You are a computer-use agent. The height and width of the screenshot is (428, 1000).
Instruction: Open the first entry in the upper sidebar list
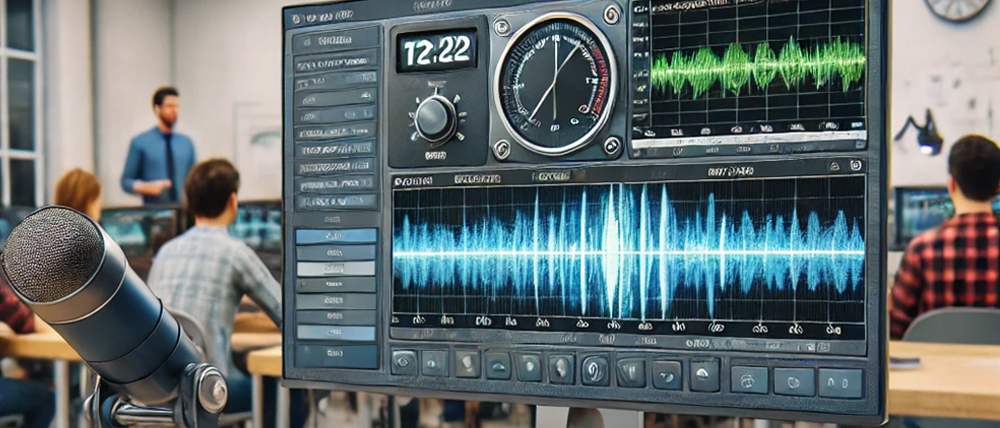point(336,42)
